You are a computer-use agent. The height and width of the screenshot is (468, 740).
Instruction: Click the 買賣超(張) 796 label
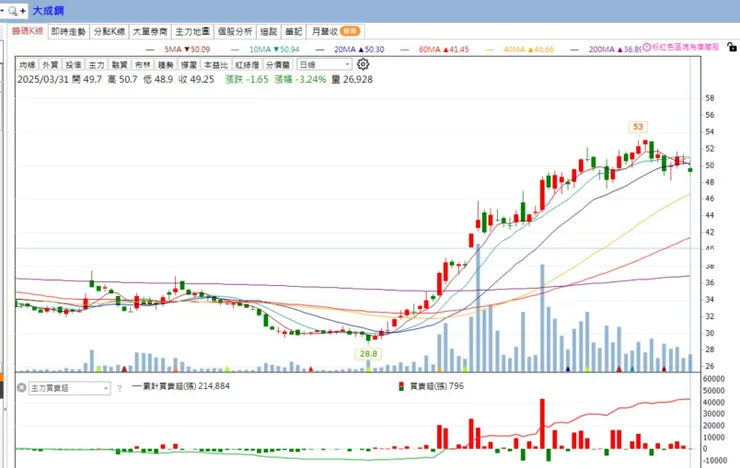click(x=437, y=386)
